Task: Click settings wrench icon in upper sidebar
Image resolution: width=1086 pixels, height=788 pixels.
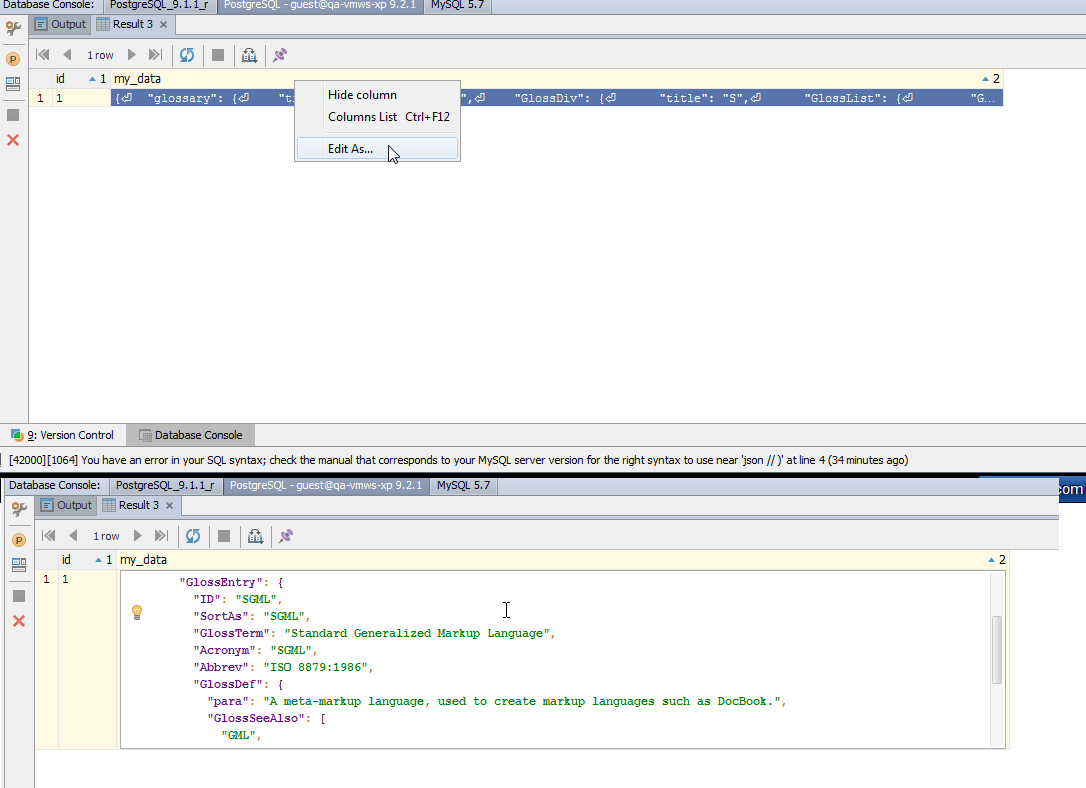Action: [13, 28]
